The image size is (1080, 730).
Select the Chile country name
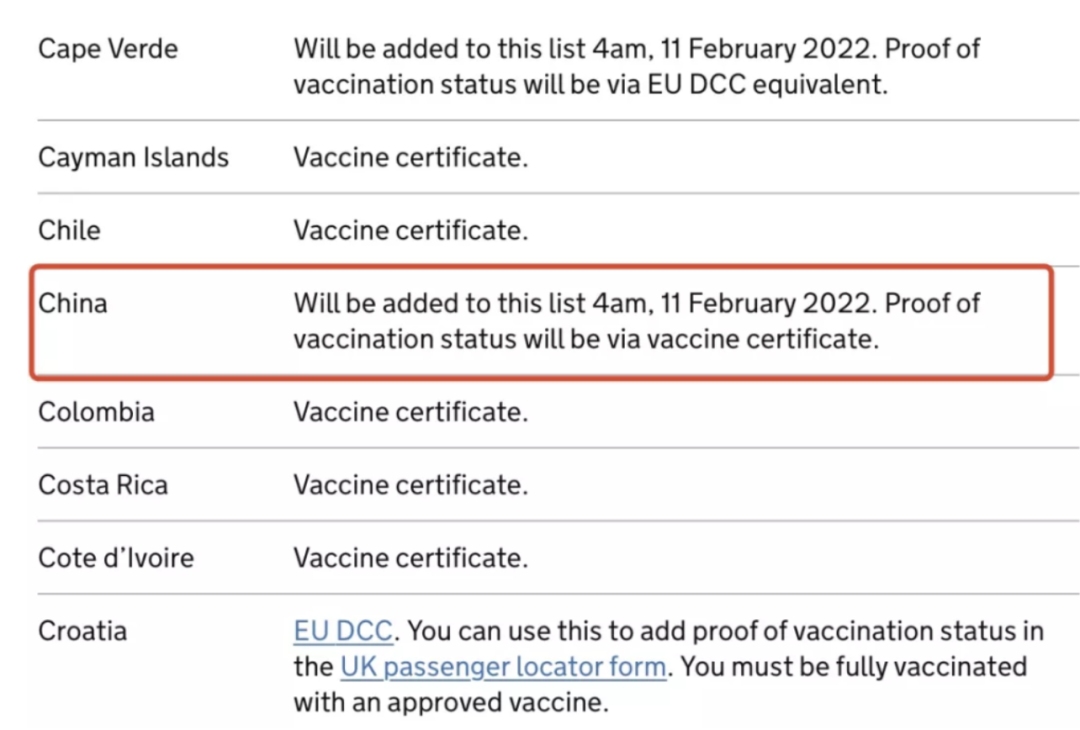click(70, 230)
